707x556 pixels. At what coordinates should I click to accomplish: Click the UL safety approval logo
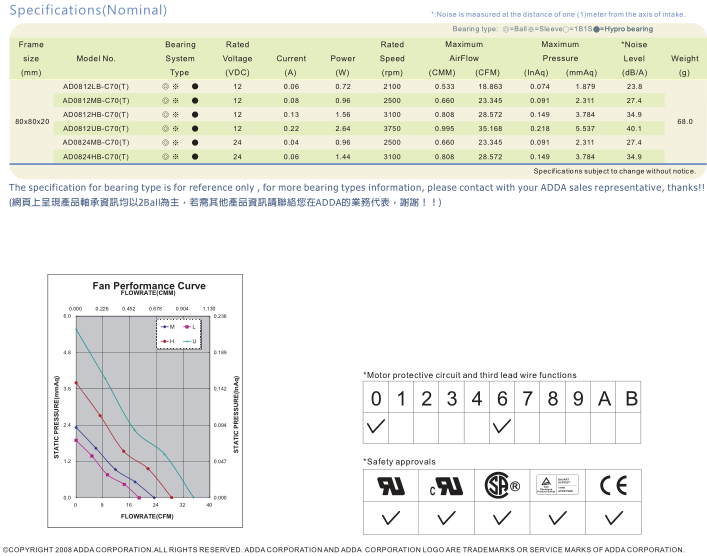pyautogui.click(x=391, y=486)
